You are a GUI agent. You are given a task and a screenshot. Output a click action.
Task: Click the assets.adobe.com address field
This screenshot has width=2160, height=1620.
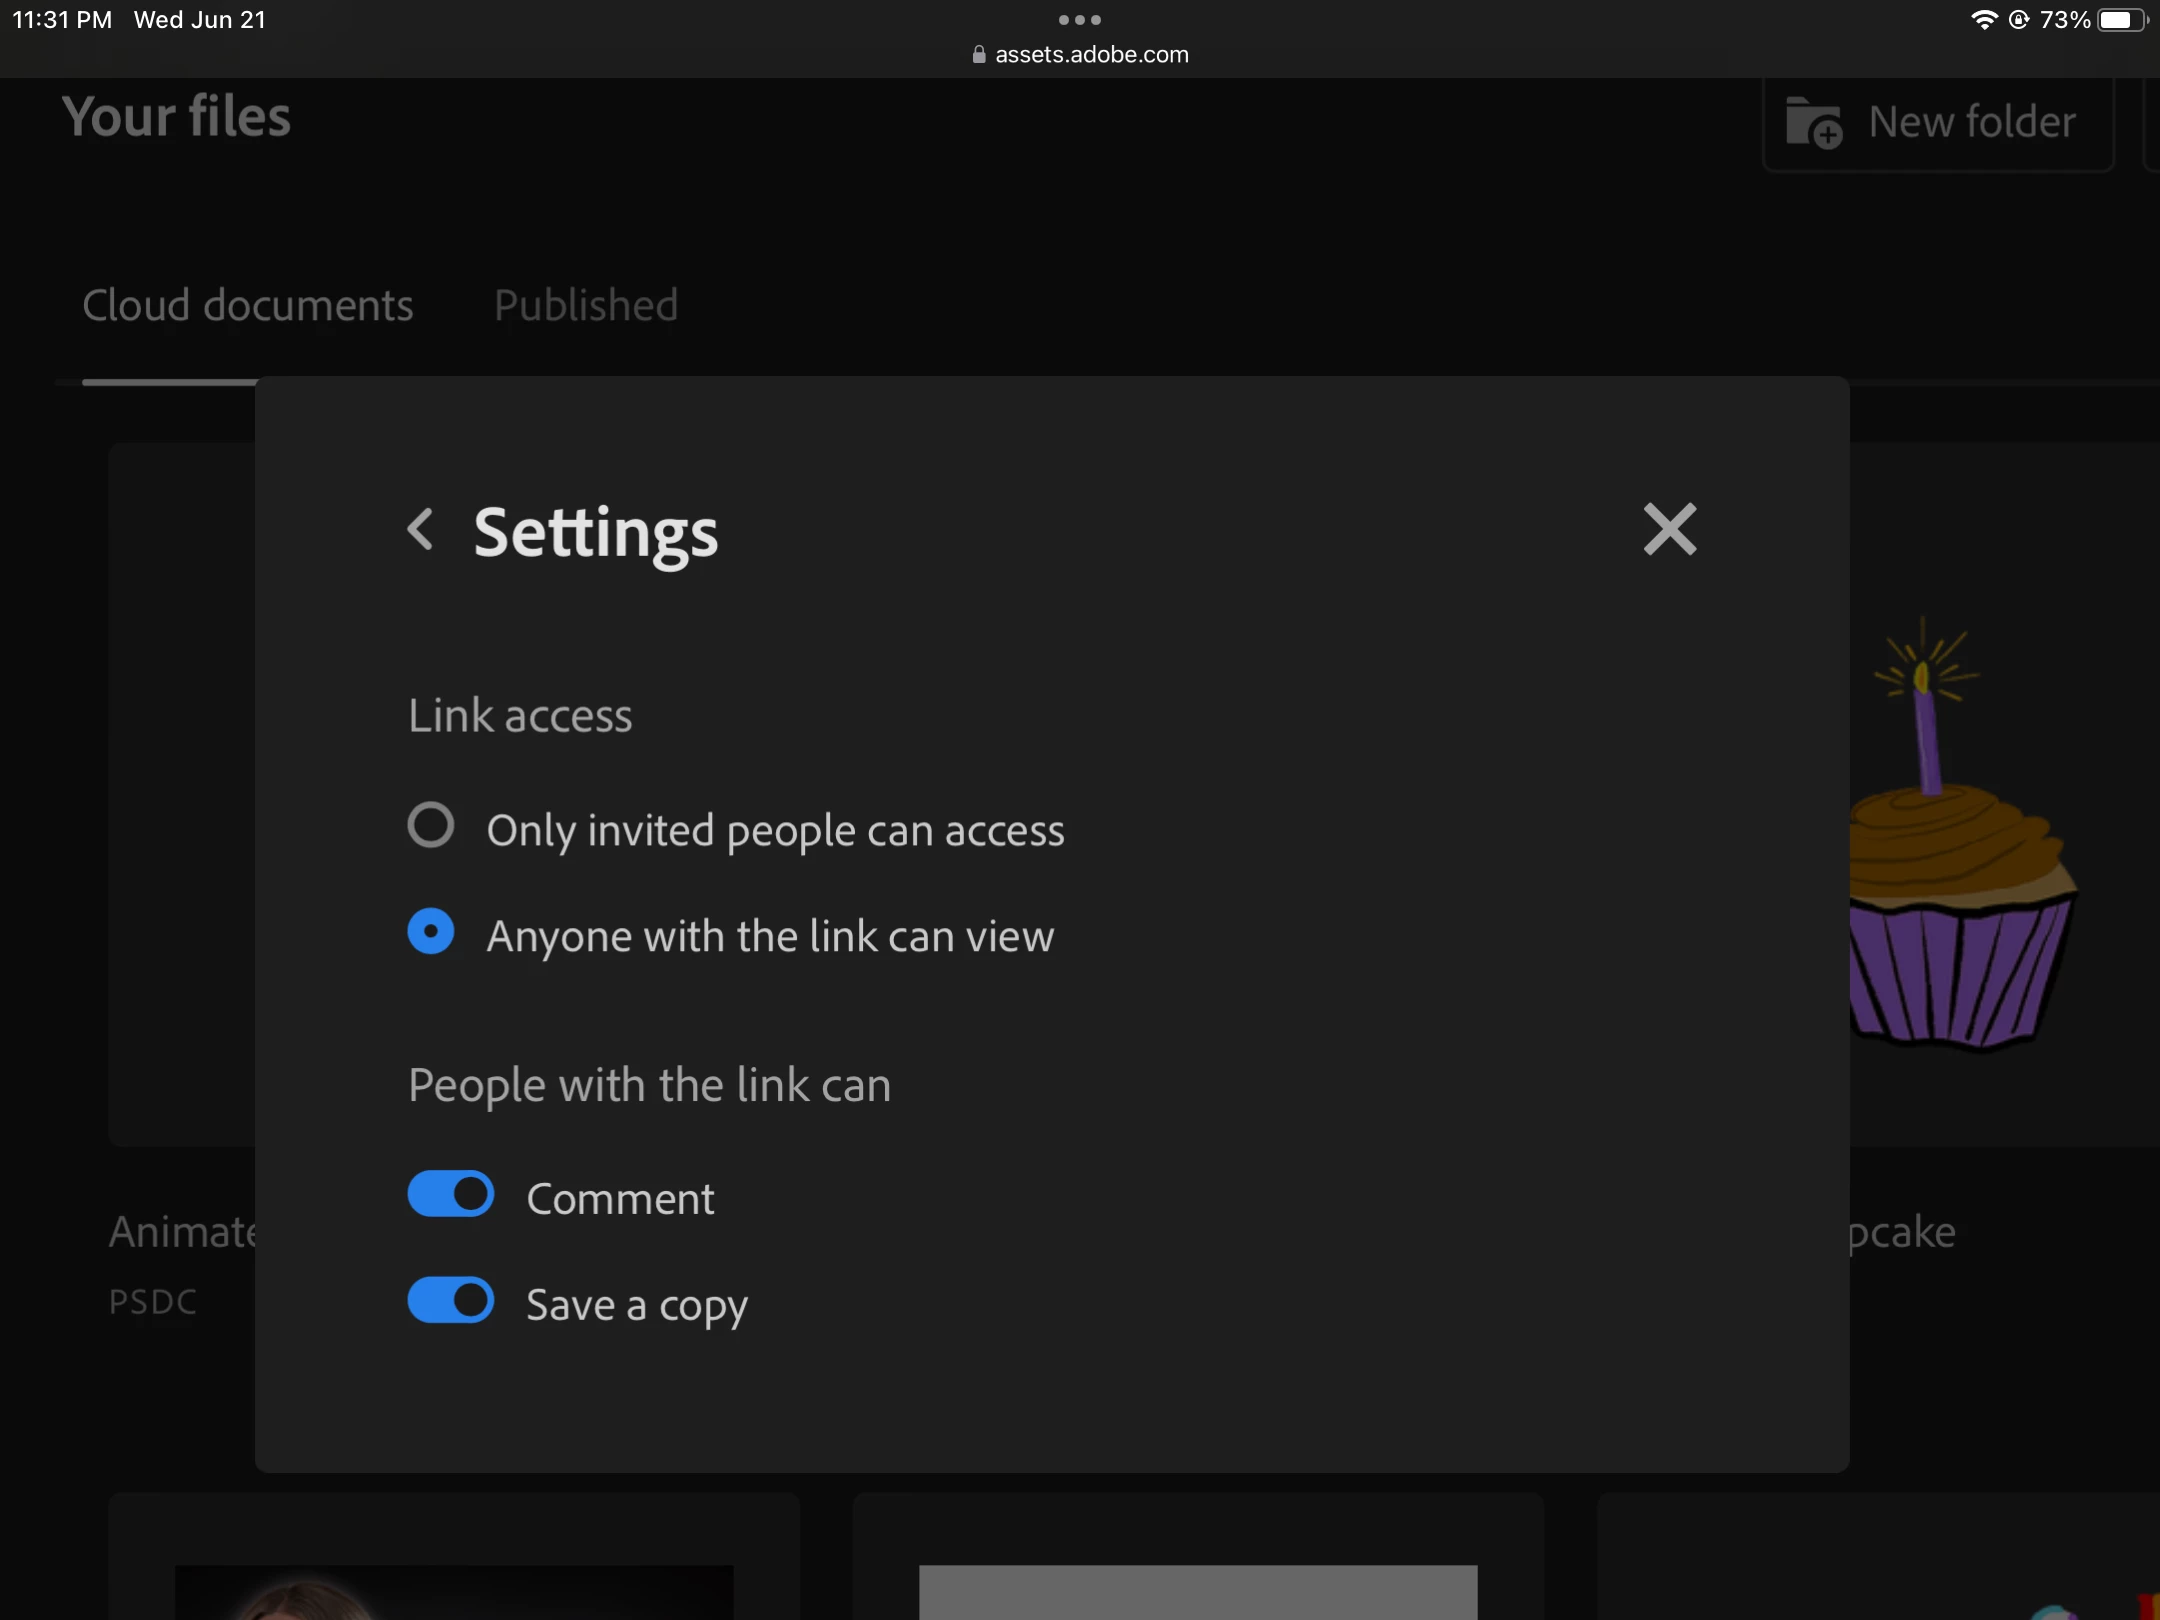pyautogui.click(x=1091, y=55)
